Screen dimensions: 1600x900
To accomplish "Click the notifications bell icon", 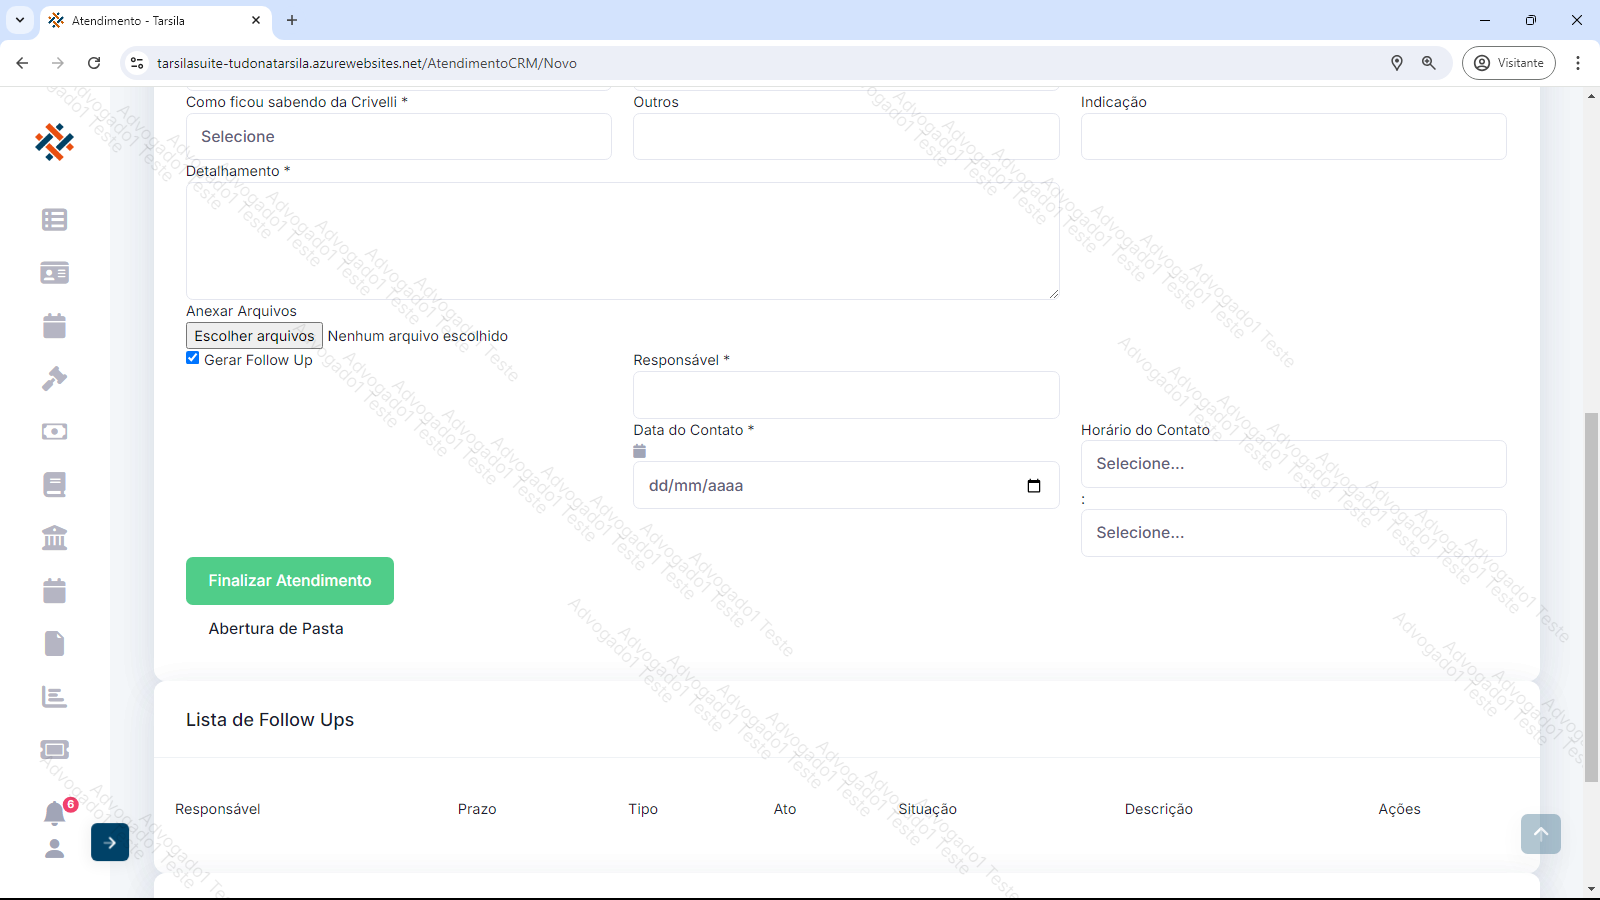I will point(54,813).
